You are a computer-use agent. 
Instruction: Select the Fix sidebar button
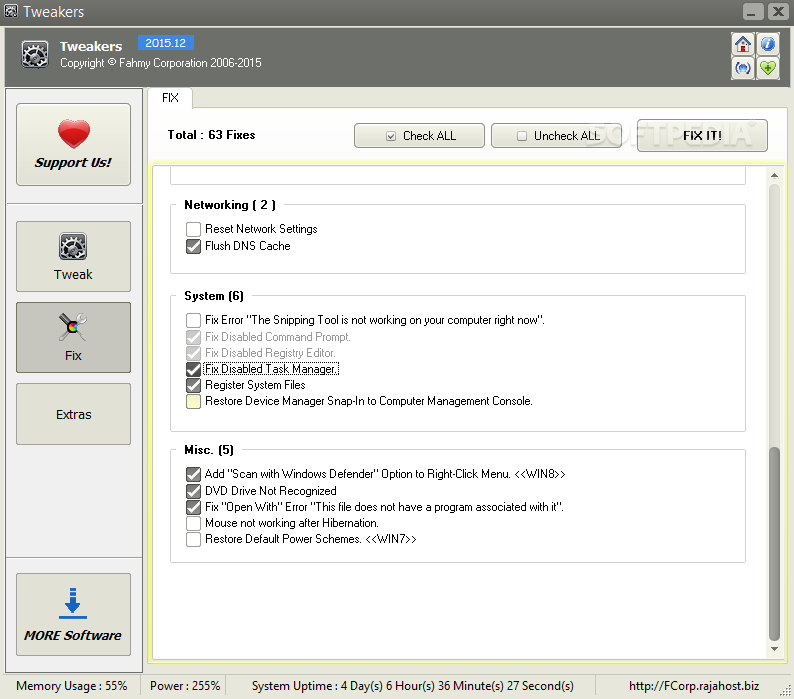pyautogui.click(x=73, y=337)
